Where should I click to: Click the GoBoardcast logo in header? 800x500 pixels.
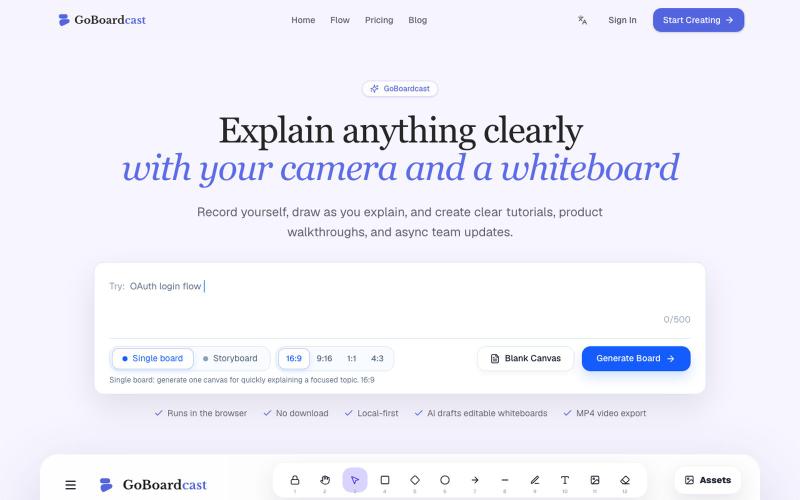pos(102,20)
